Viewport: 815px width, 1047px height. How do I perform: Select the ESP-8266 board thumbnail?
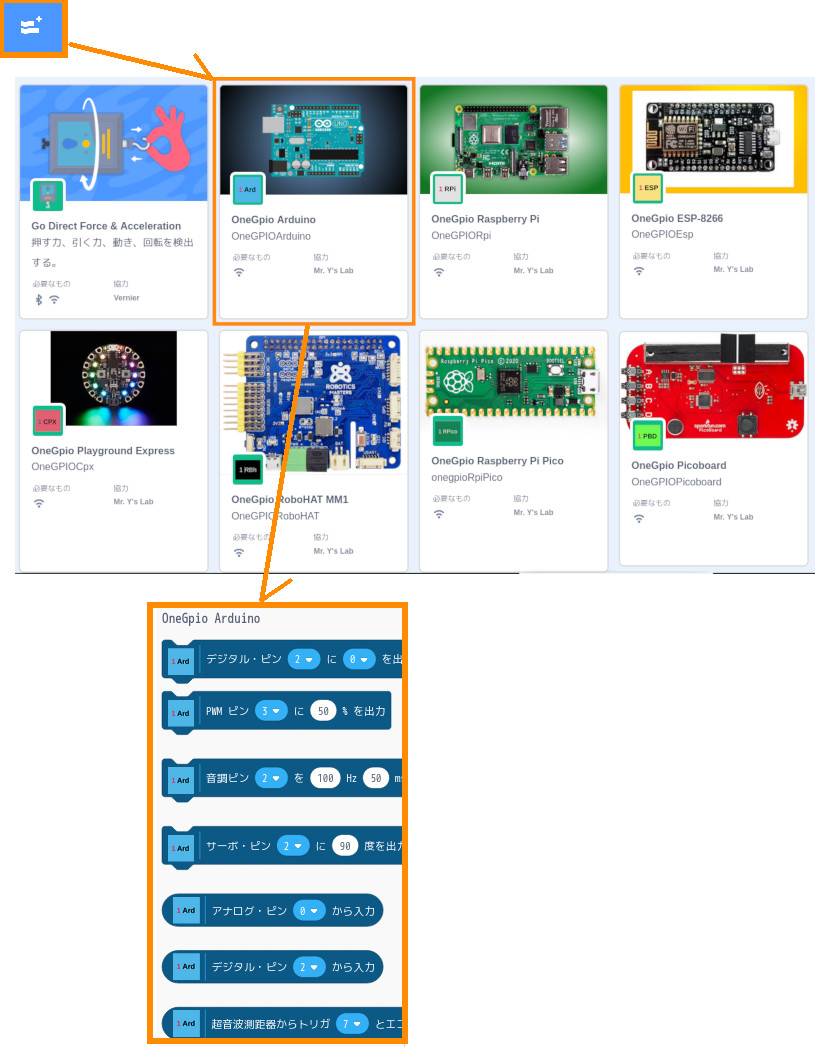[714, 138]
